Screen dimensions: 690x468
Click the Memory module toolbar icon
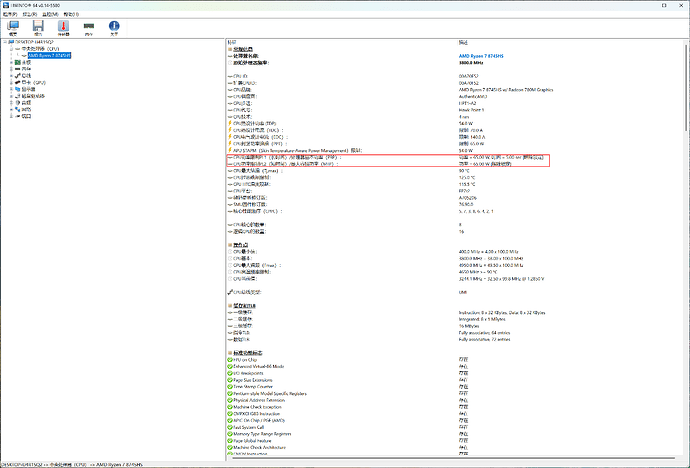89,30
